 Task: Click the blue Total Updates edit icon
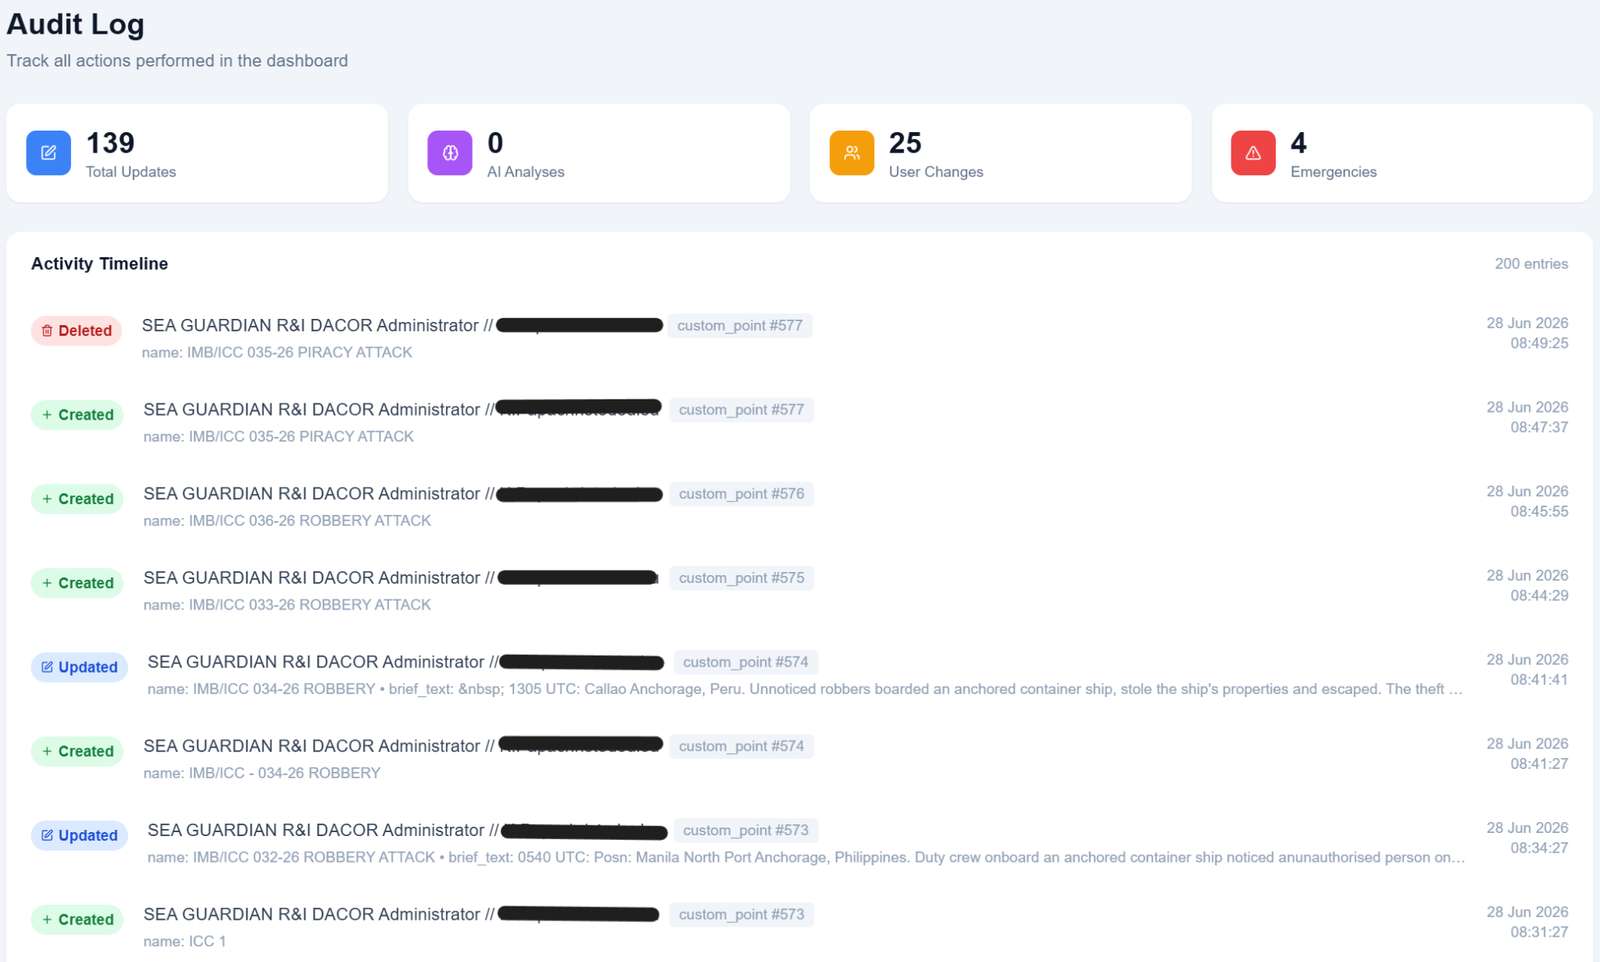coord(48,153)
